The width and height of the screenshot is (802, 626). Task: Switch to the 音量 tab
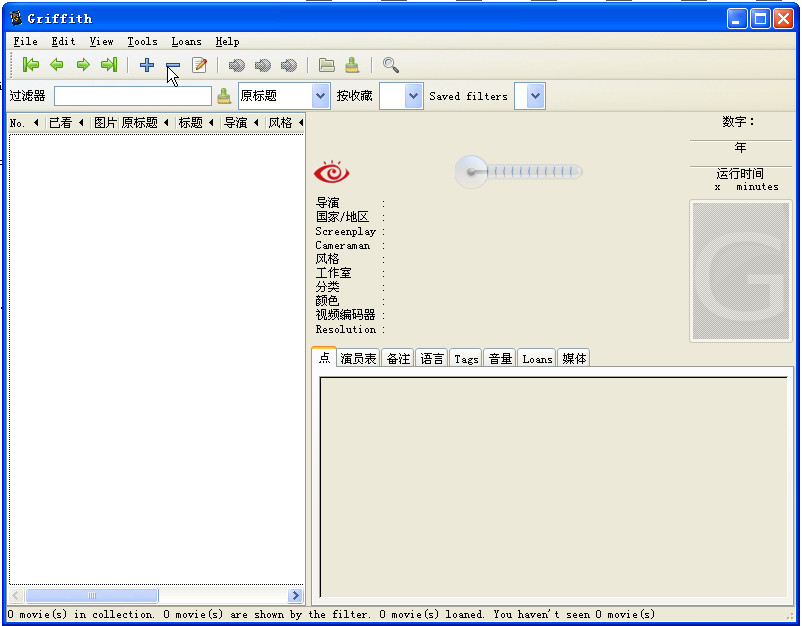click(x=500, y=359)
